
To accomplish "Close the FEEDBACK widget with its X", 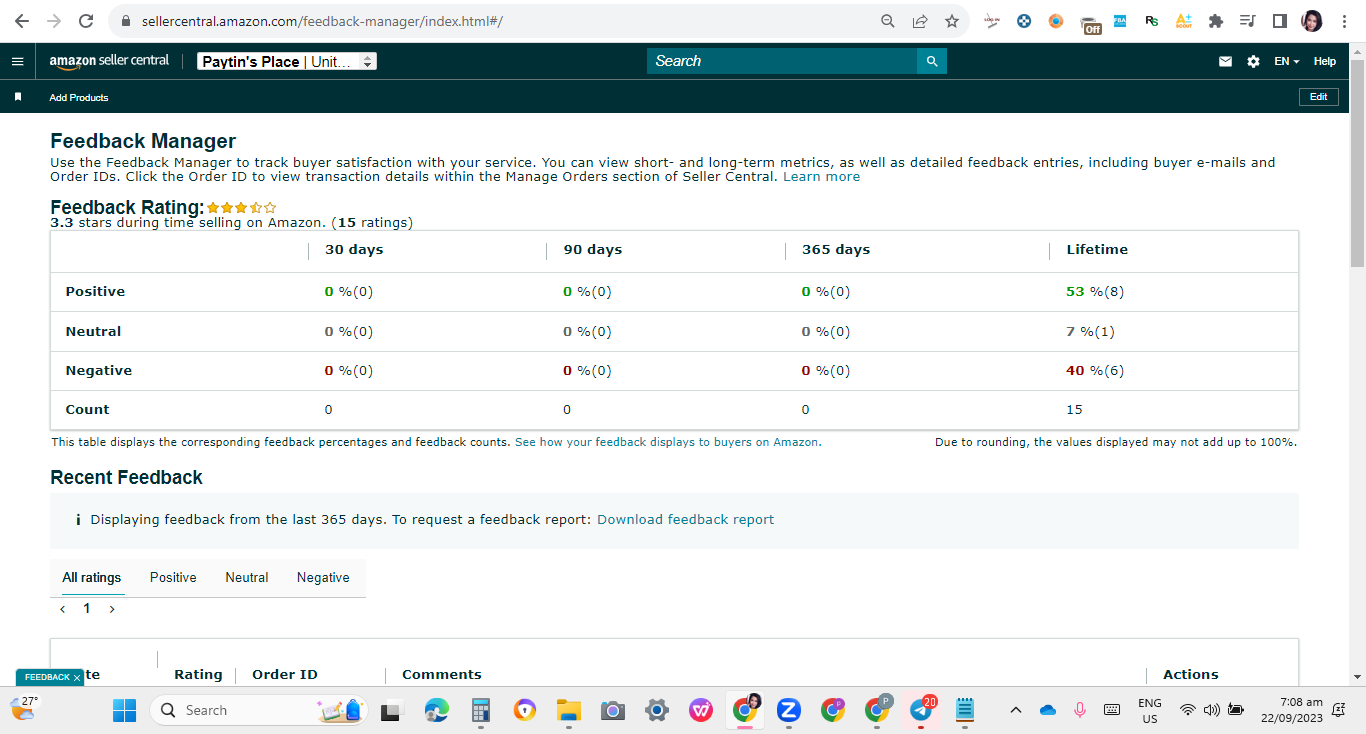I will click(77, 678).
